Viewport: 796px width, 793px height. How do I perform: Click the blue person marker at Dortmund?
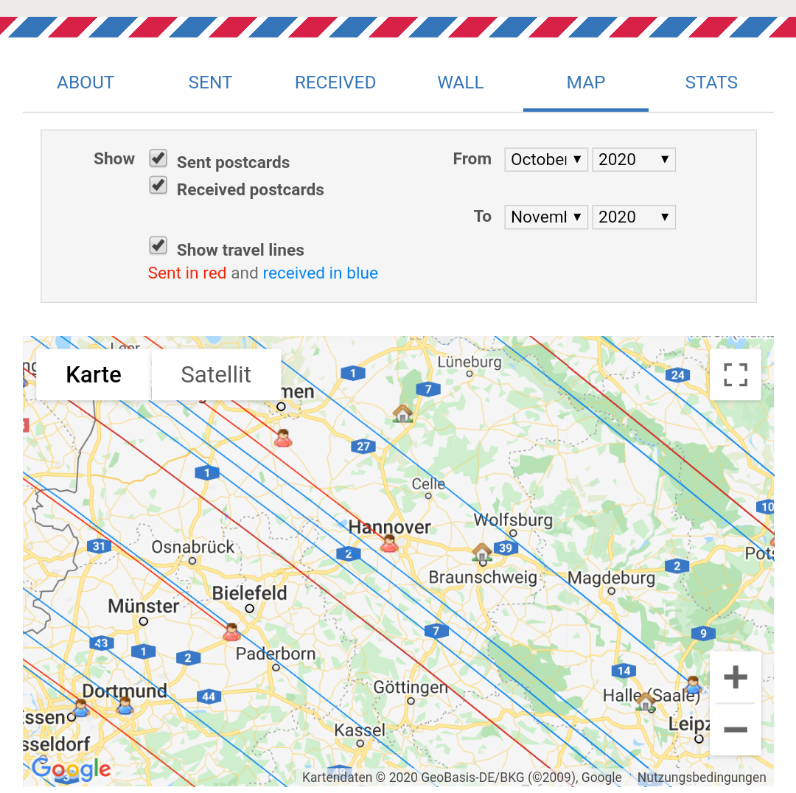click(x=124, y=705)
